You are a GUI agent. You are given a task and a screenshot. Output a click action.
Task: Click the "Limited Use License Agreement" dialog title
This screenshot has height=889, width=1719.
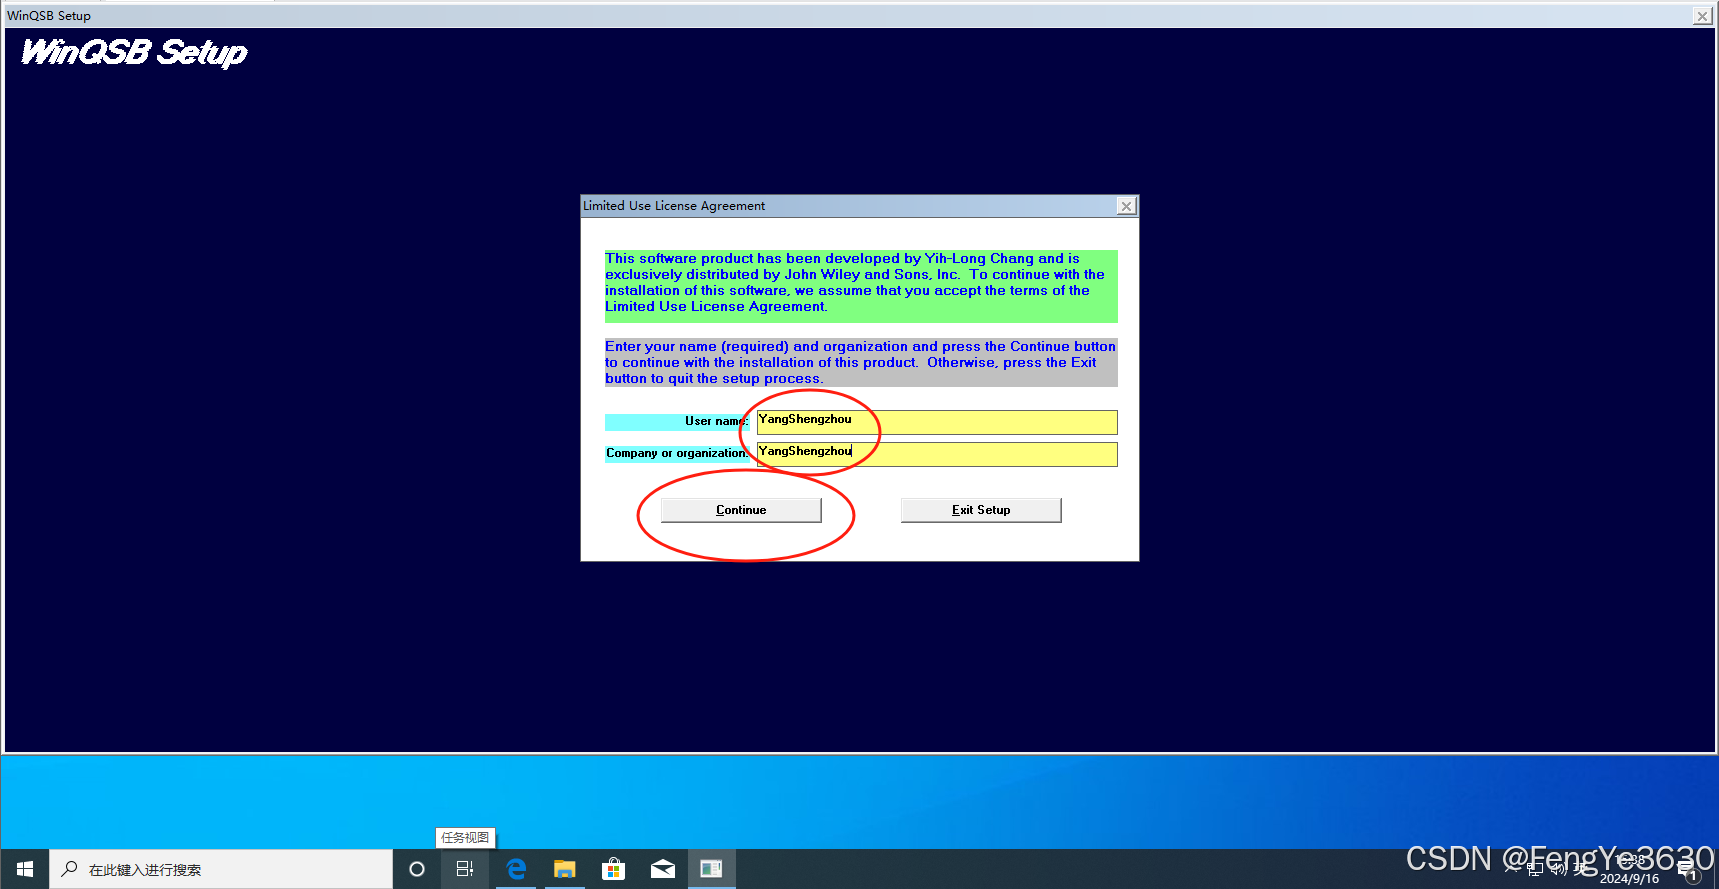tap(674, 206)
